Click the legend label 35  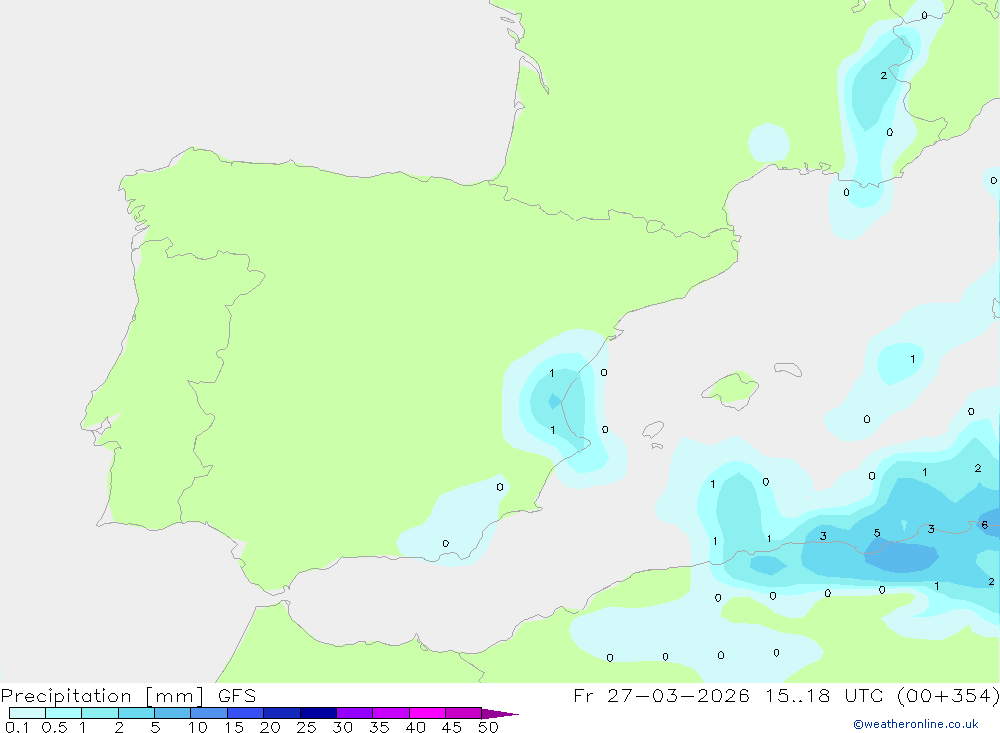(x=379, y=727)
